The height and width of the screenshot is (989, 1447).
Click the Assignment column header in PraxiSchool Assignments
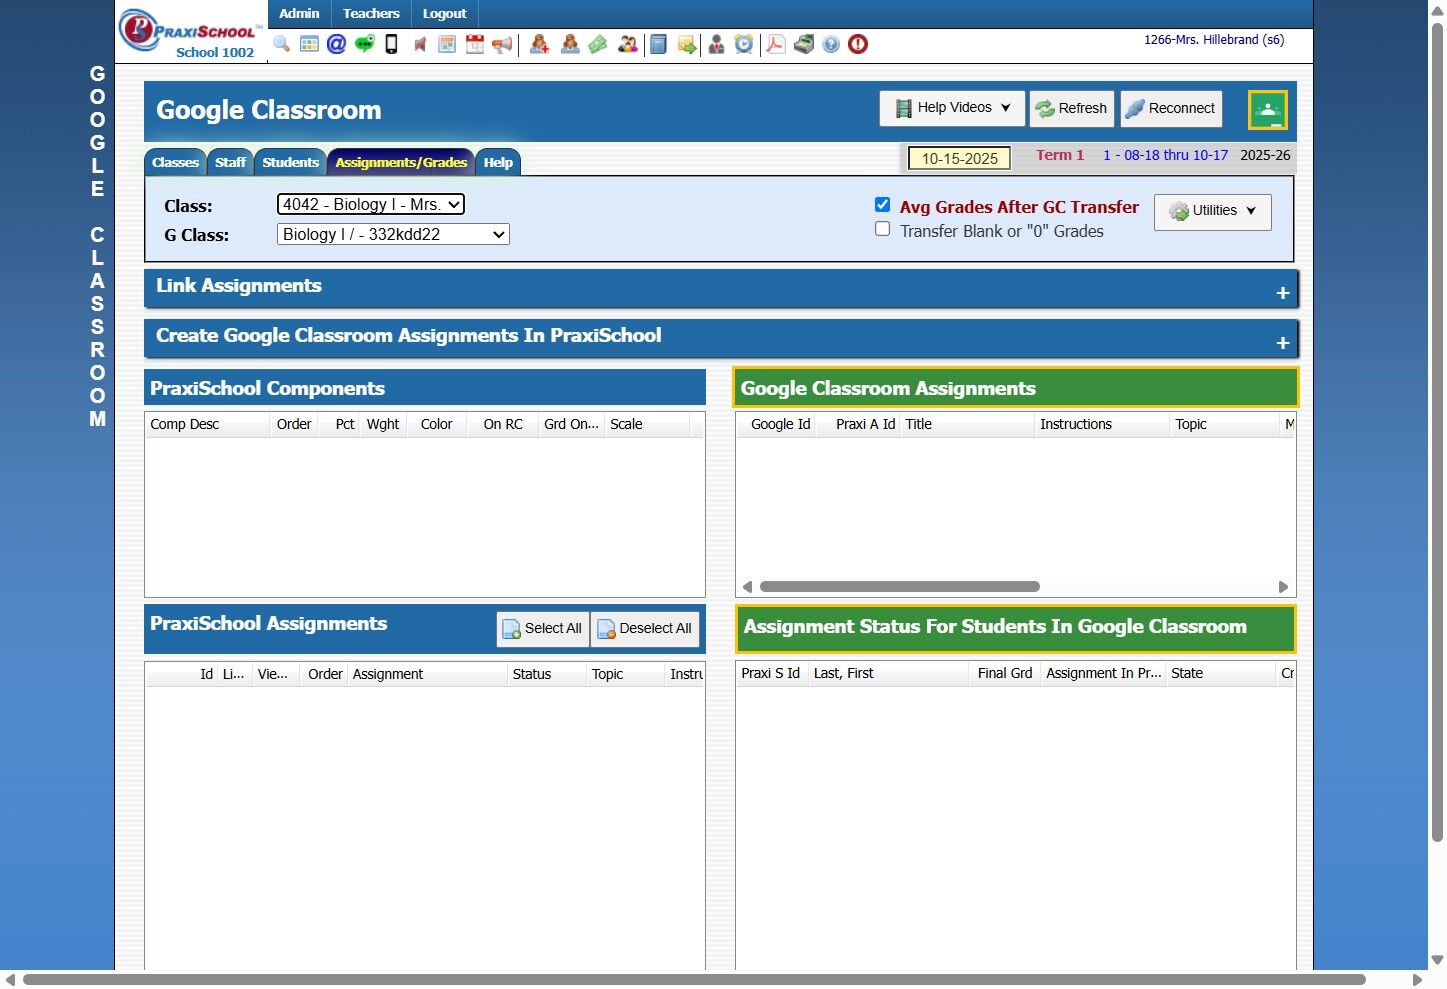point(427,675)
